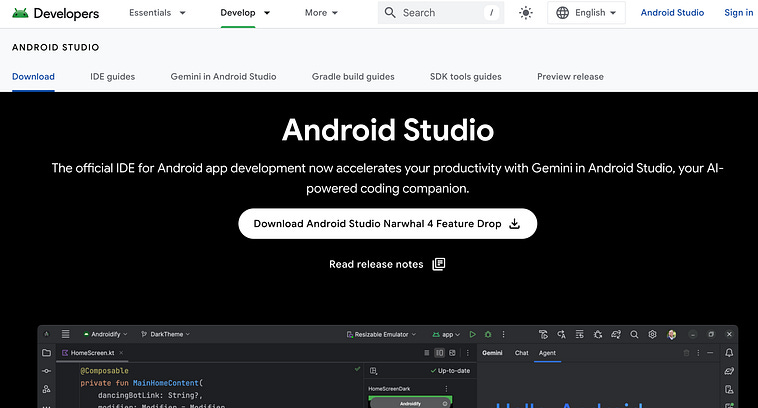Expand the Essentials dropdown menu

click(x=157, y=13)
